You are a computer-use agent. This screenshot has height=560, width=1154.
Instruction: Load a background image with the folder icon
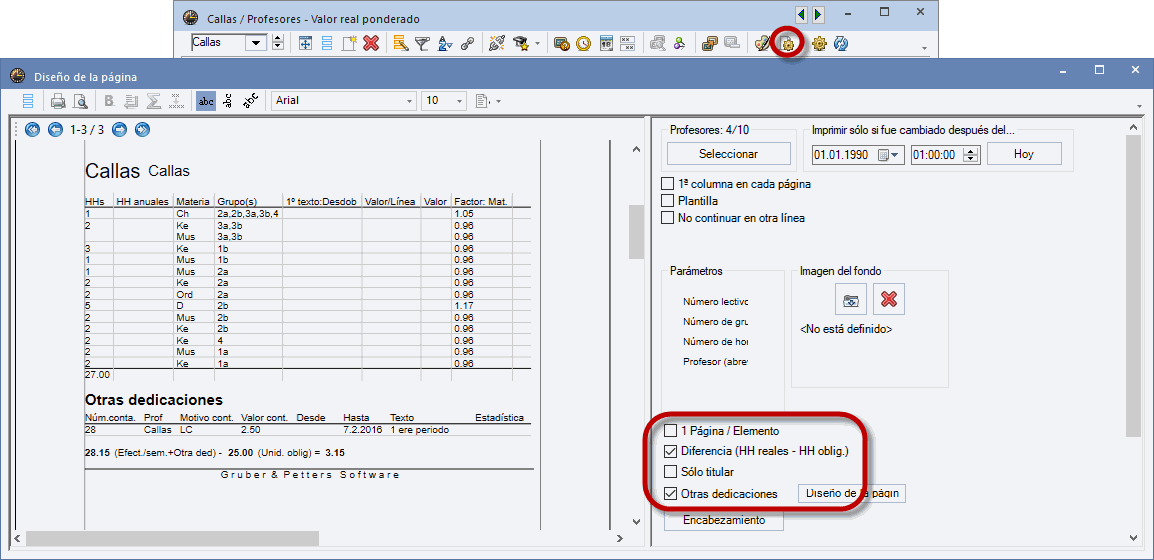(x=850, y=300)
